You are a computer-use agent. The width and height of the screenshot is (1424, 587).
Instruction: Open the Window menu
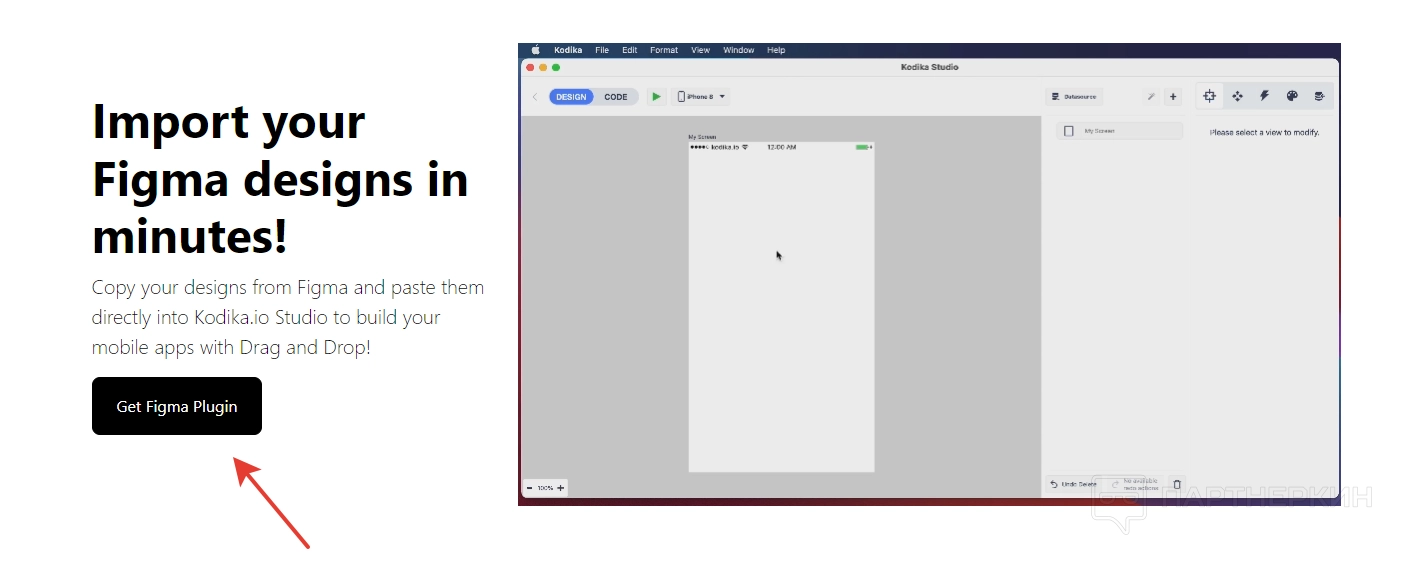[739, 50]
